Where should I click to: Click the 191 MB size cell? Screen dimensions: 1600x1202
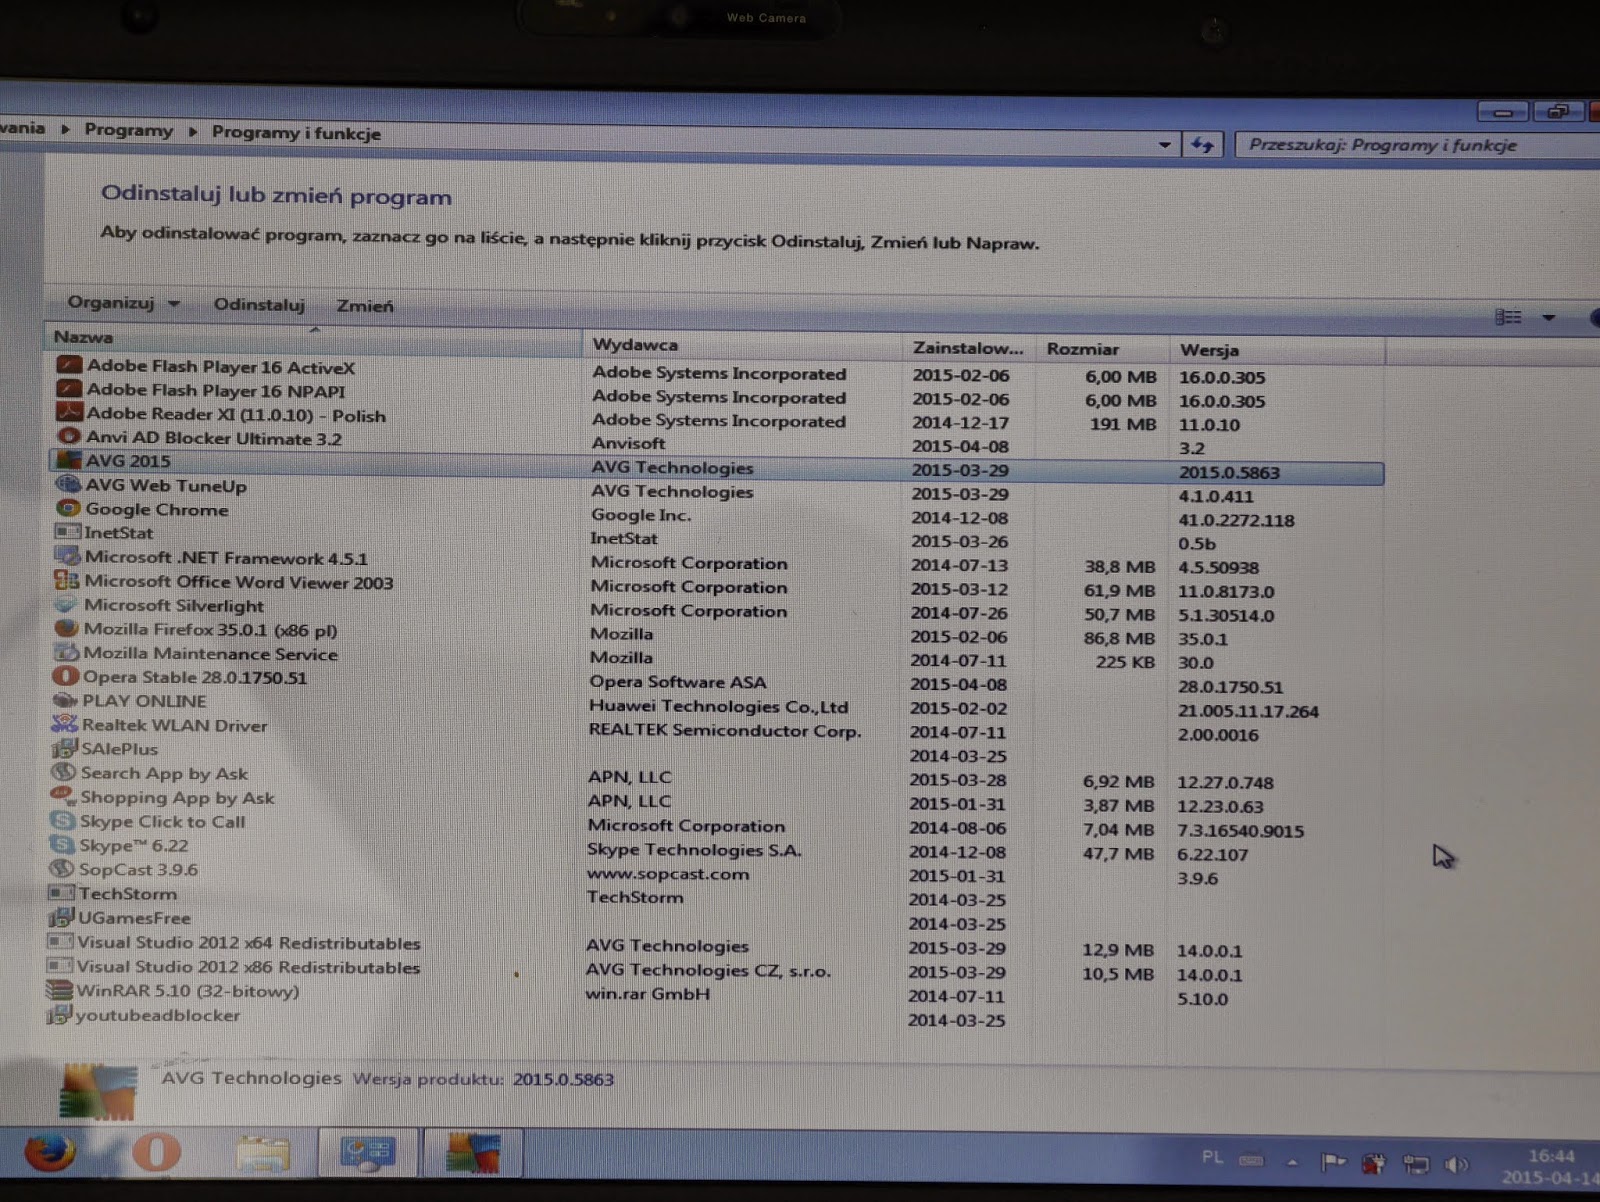tap(1123, 424)
